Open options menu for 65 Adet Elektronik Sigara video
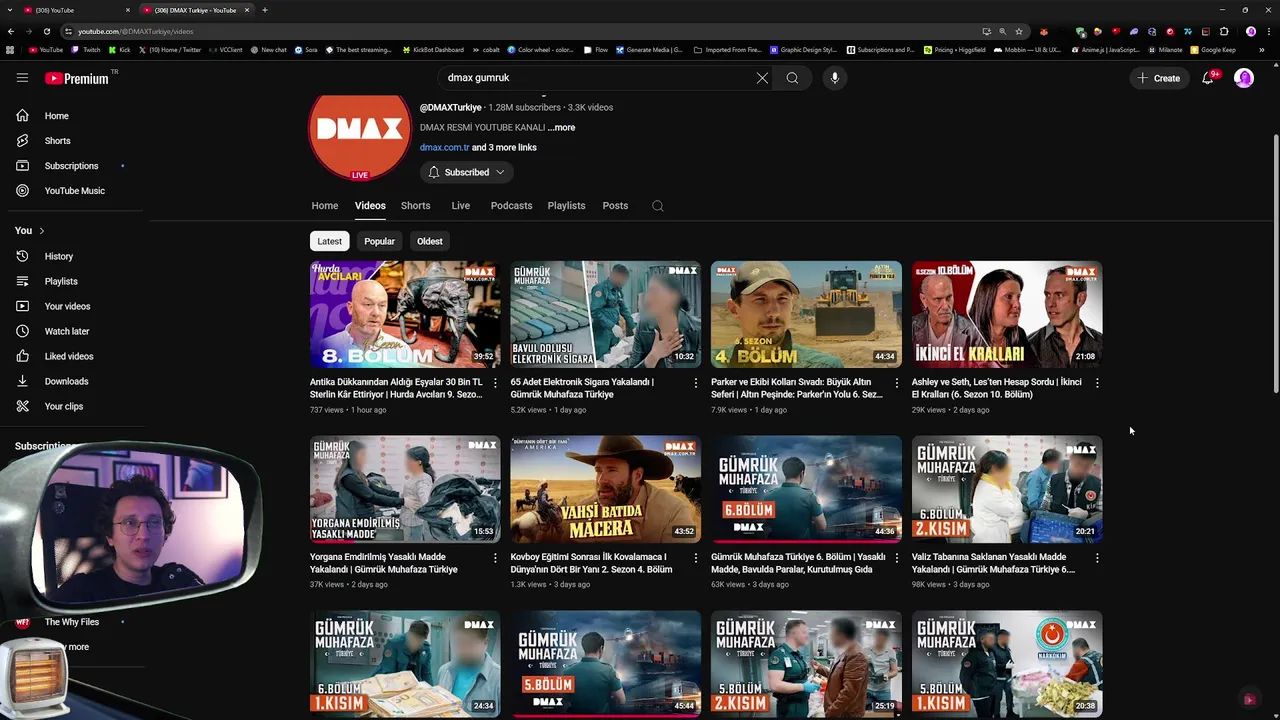The height and width of the screenshot is (720, 1280). tap(696, 383)
